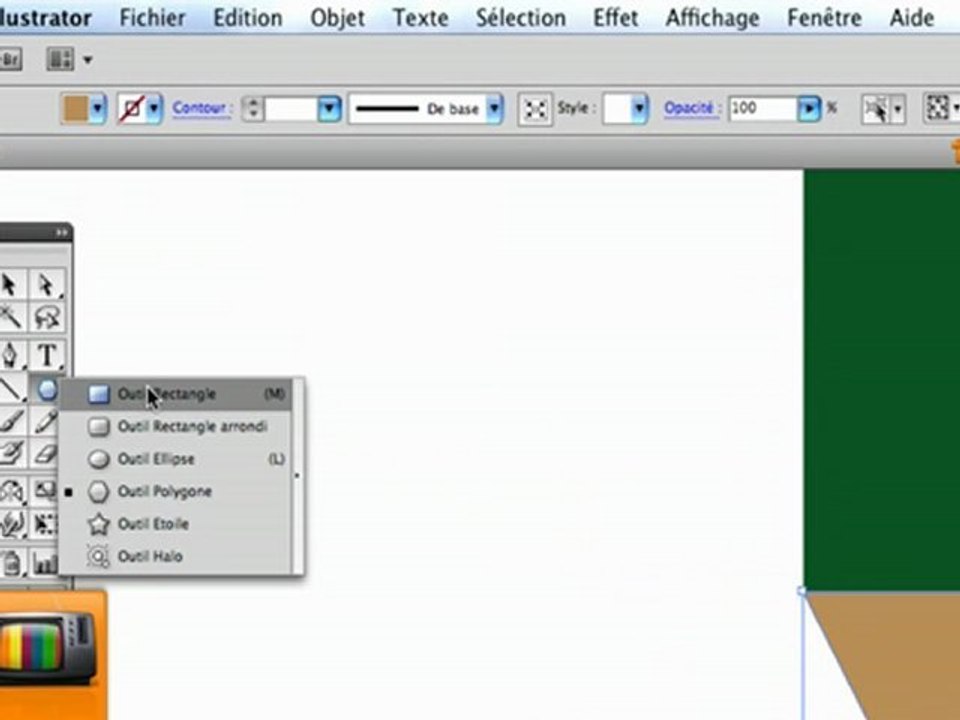960x720 pixels.
Task: Click the tan fill color swatch
Action: coord(76,109)
